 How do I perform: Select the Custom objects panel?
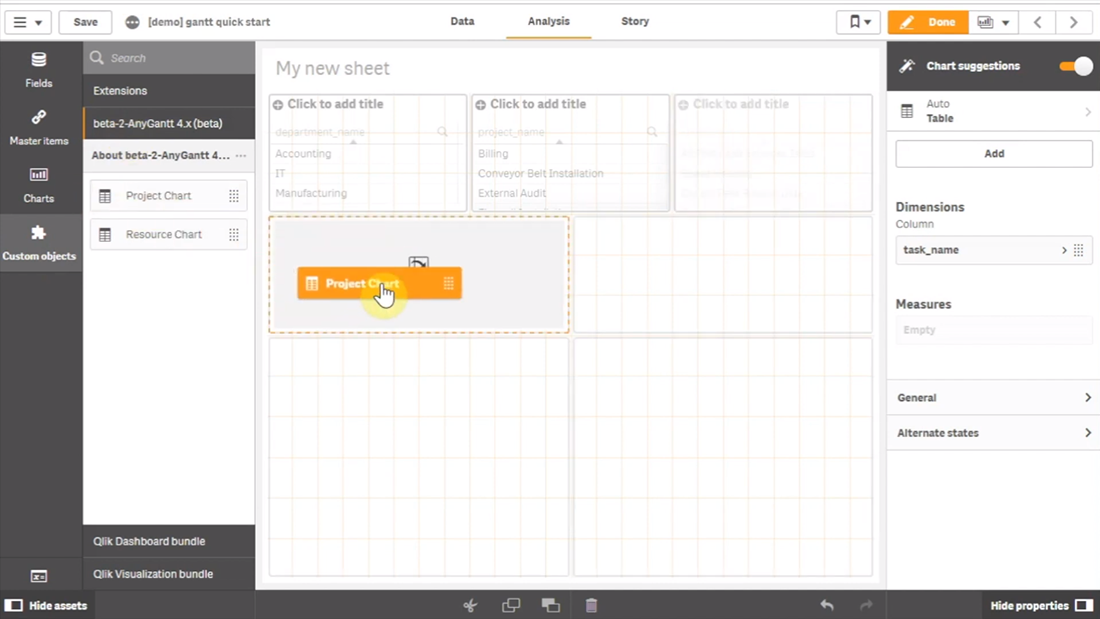tap(40, 242)
